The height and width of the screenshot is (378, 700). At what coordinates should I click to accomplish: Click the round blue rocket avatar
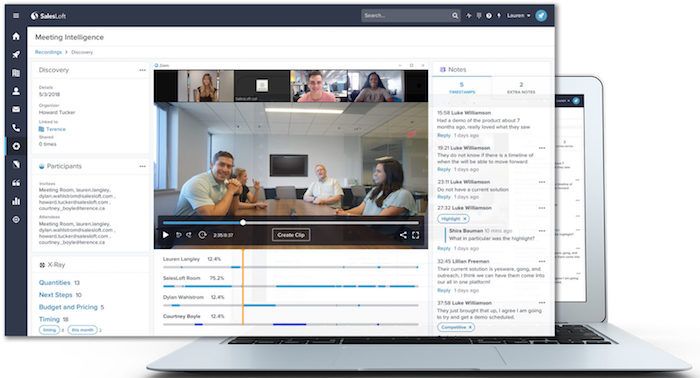pos(541,16)
